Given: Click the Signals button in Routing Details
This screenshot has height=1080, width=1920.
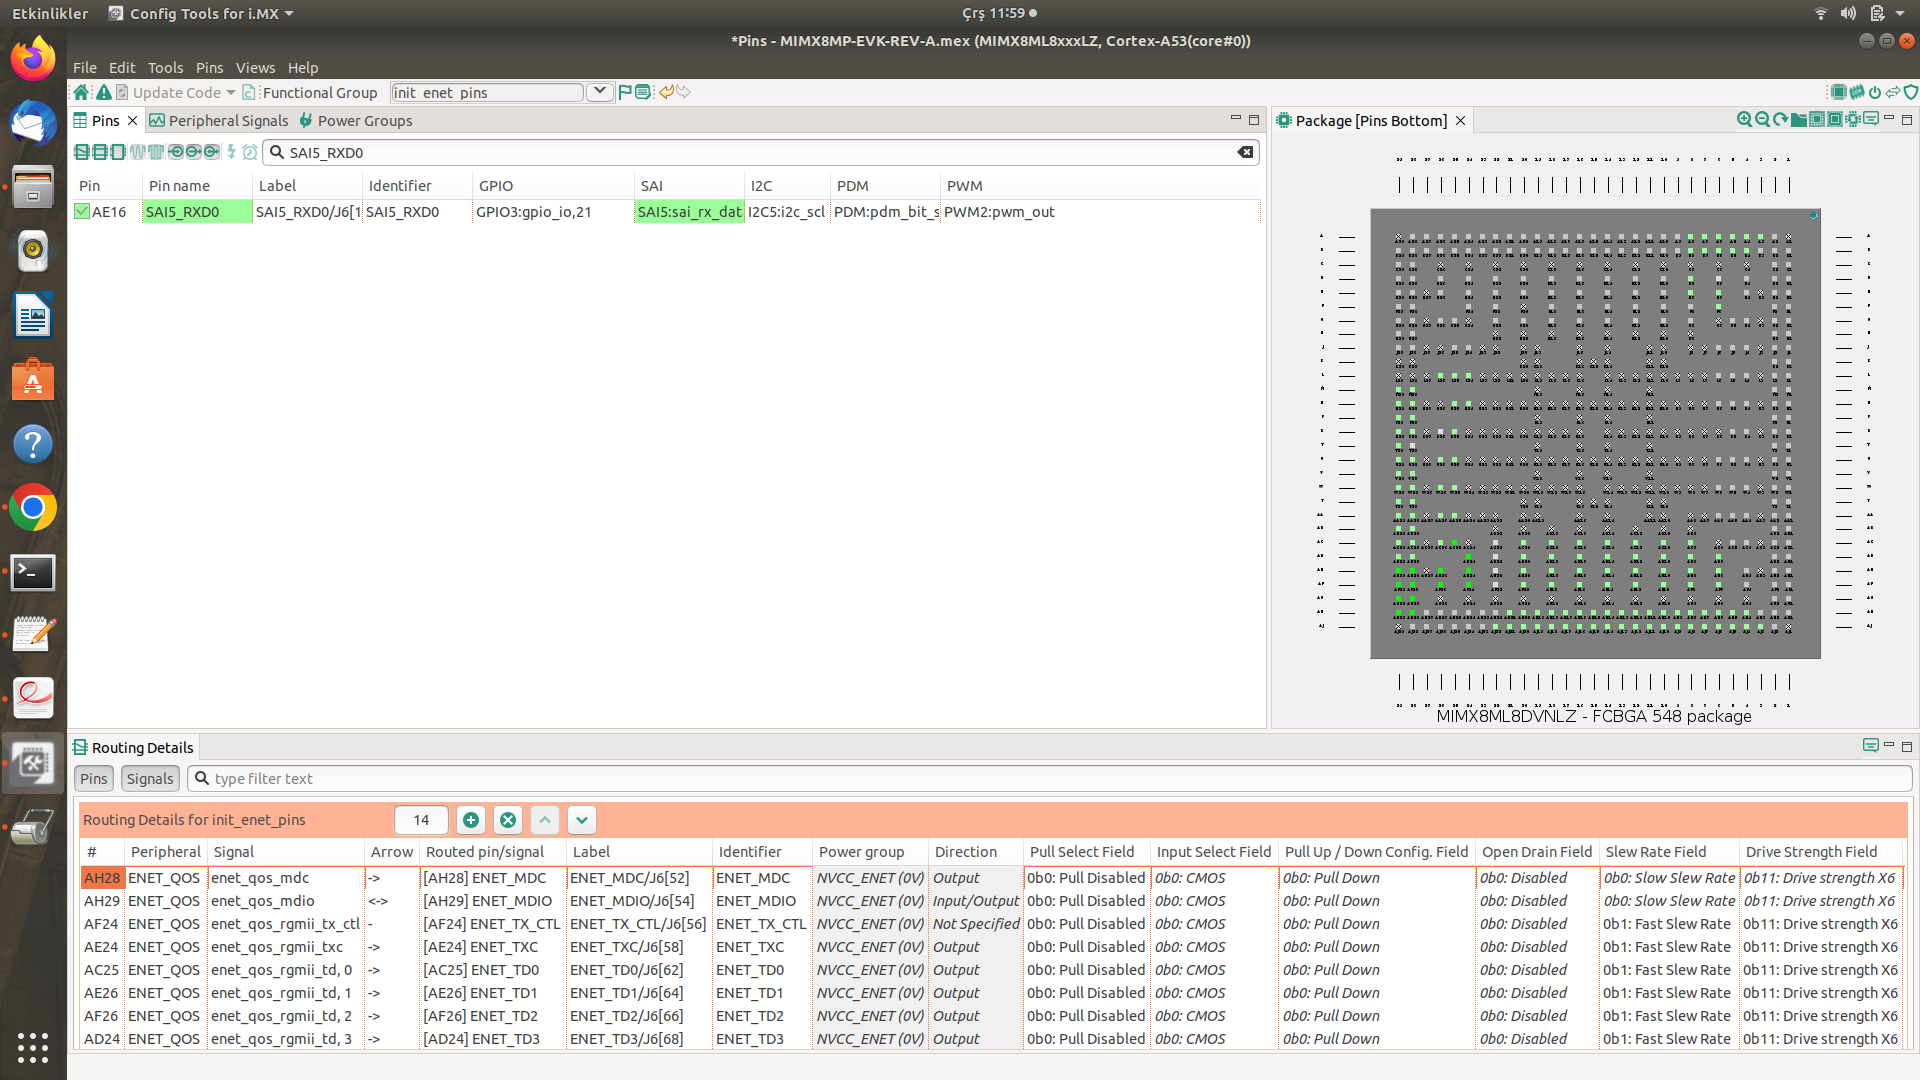Looking at the screenshot, I should [x=149, y=778].
